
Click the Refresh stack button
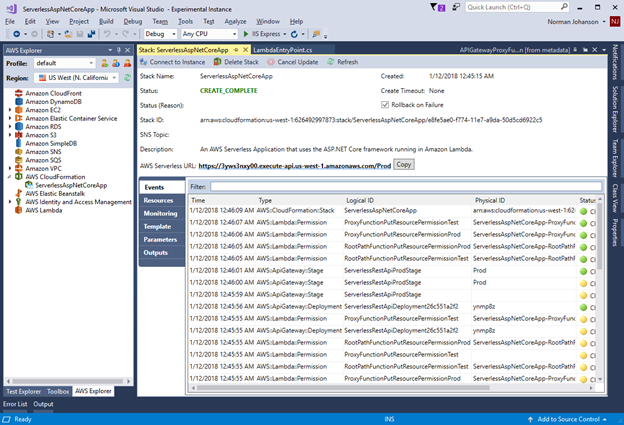(342, 62)
